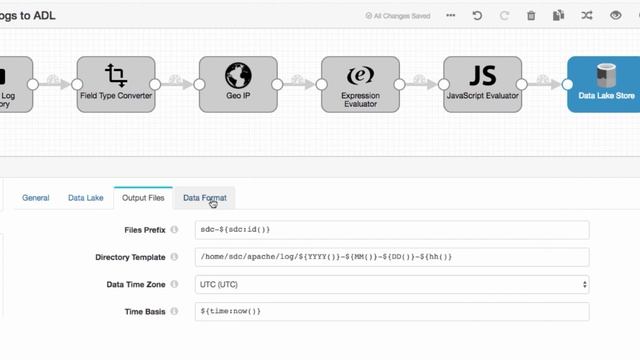Open the Data Time Zone dropdown
The width and height of the screenshot is (640, 360).
point(392,284)
